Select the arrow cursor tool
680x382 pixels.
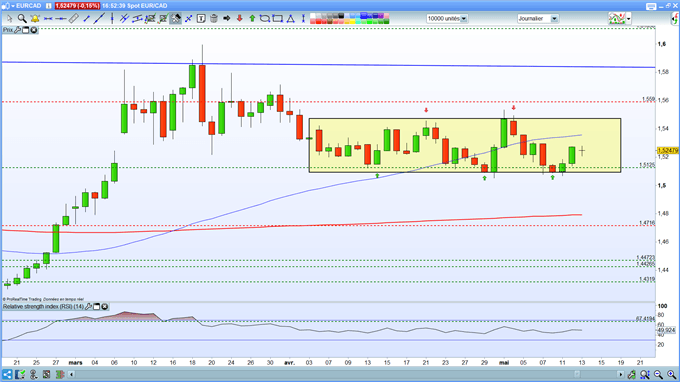tap(10, 19)
